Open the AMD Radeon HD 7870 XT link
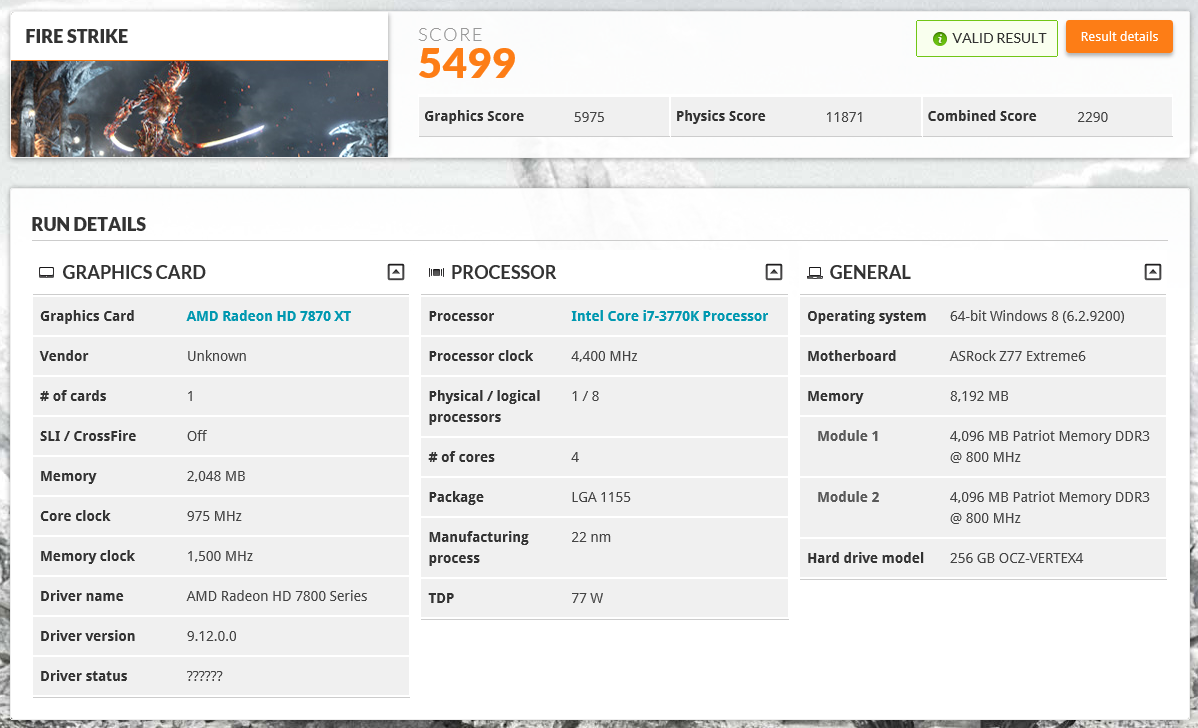Viewport: 1198px width, 728px height. [x=269, y=316]
